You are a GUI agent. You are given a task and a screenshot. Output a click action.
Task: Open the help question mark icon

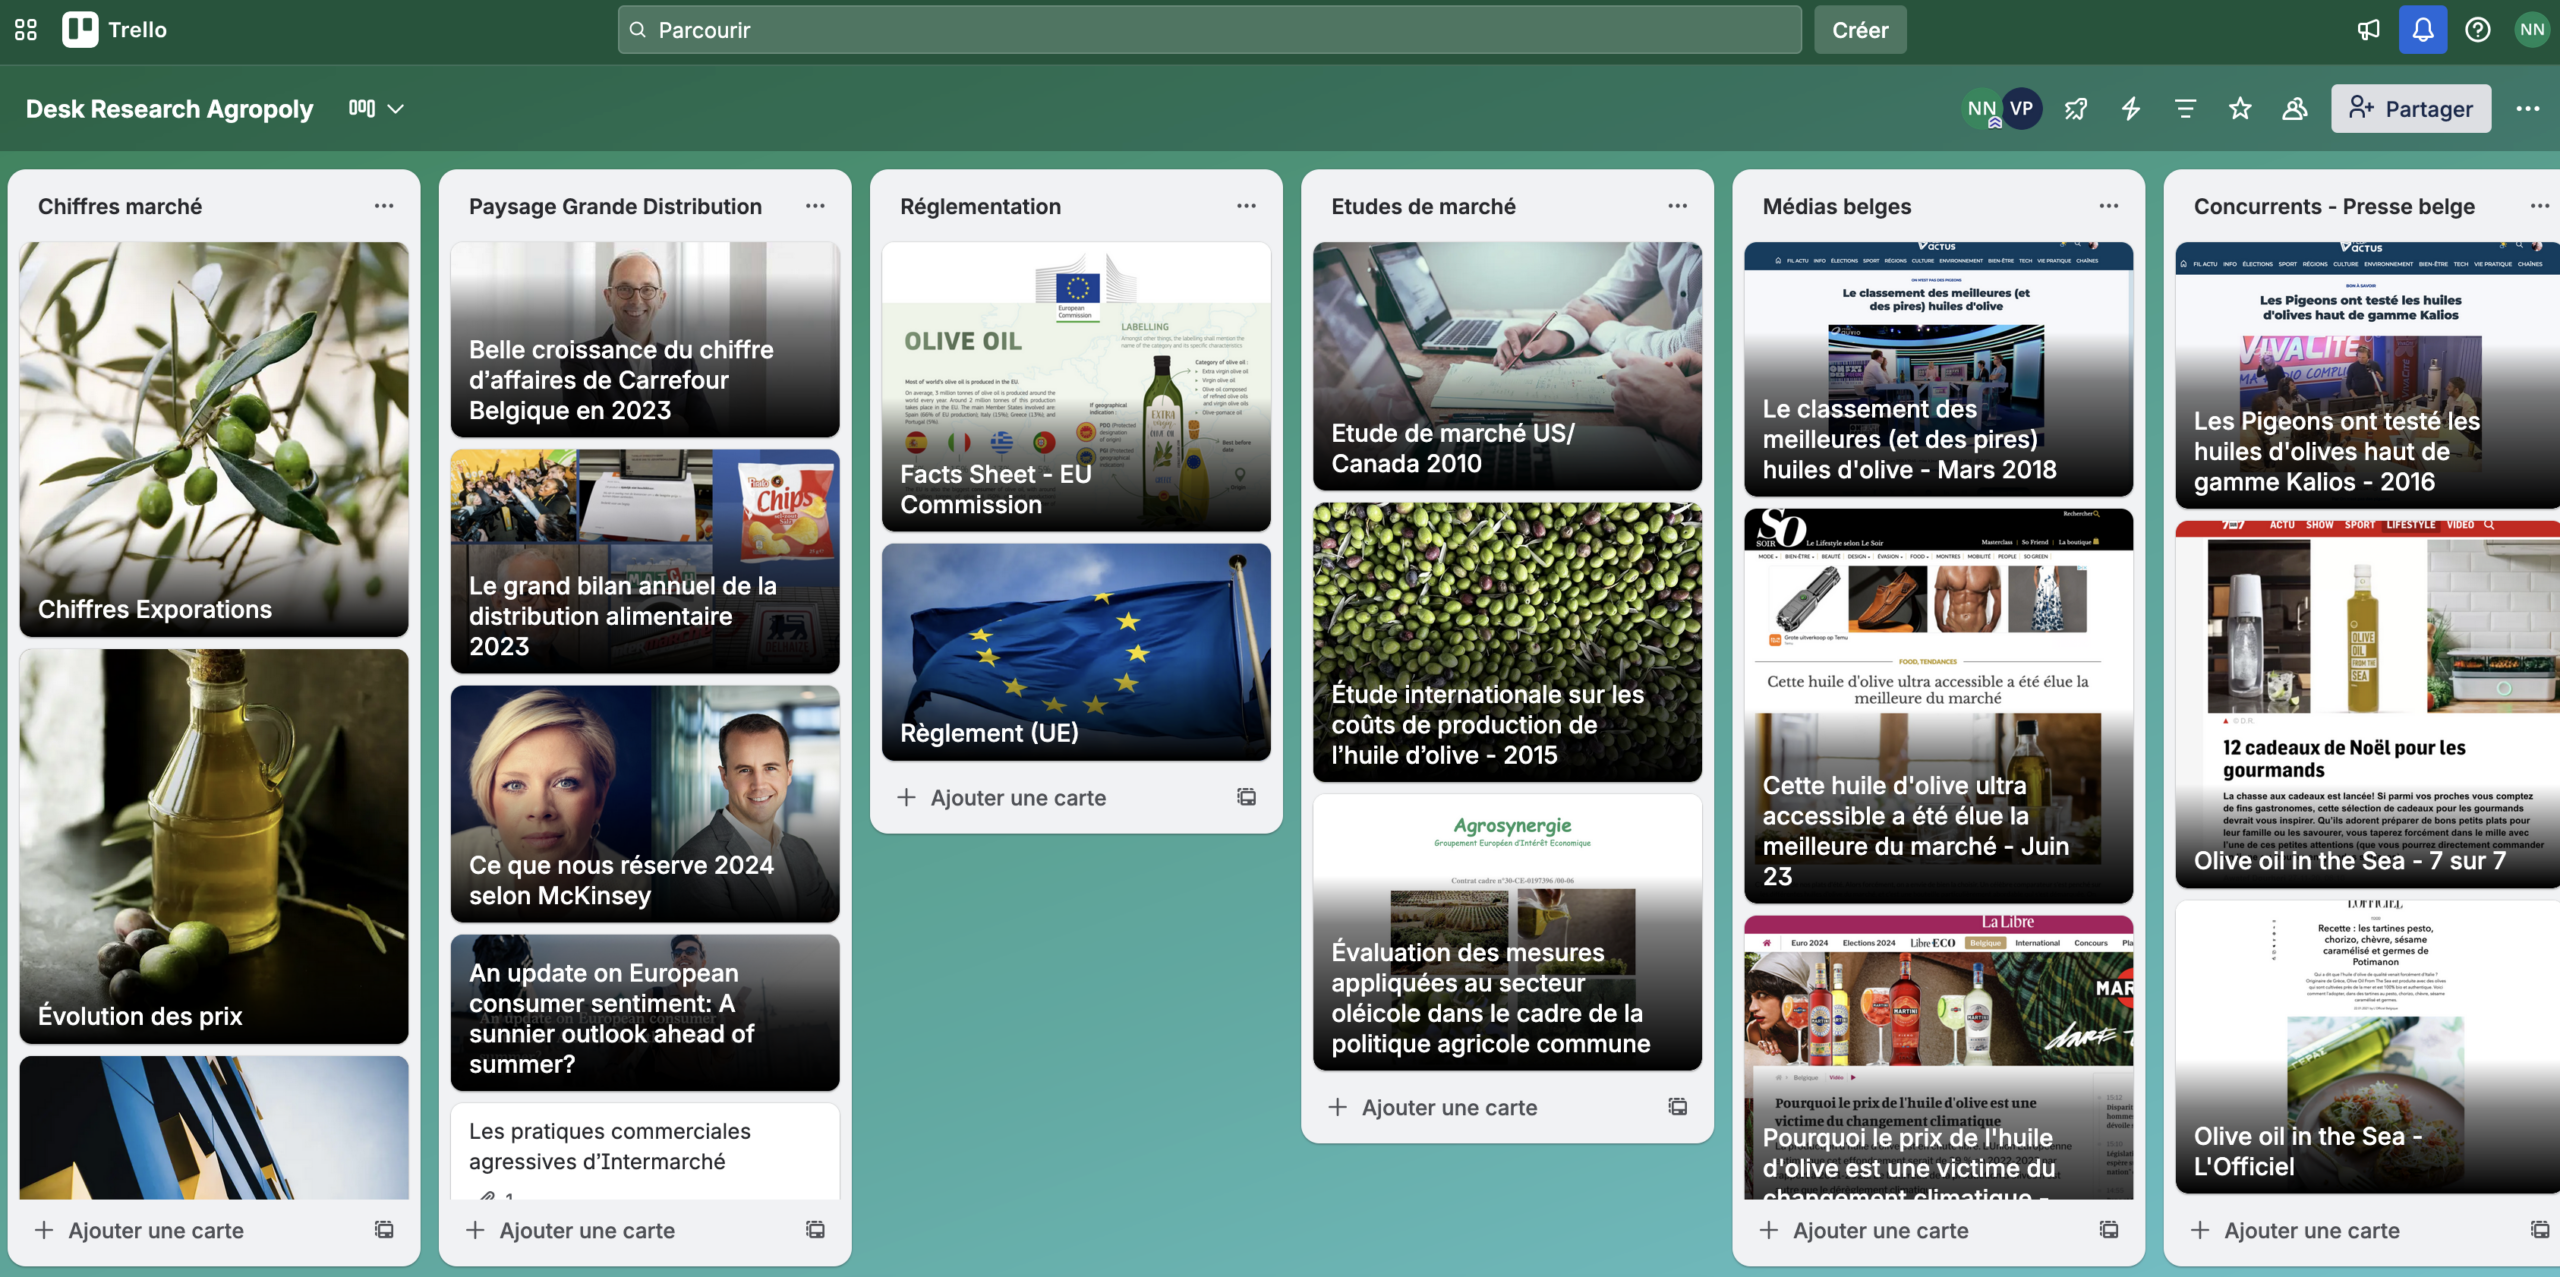pyautogui.click(x=2477, y=29)
